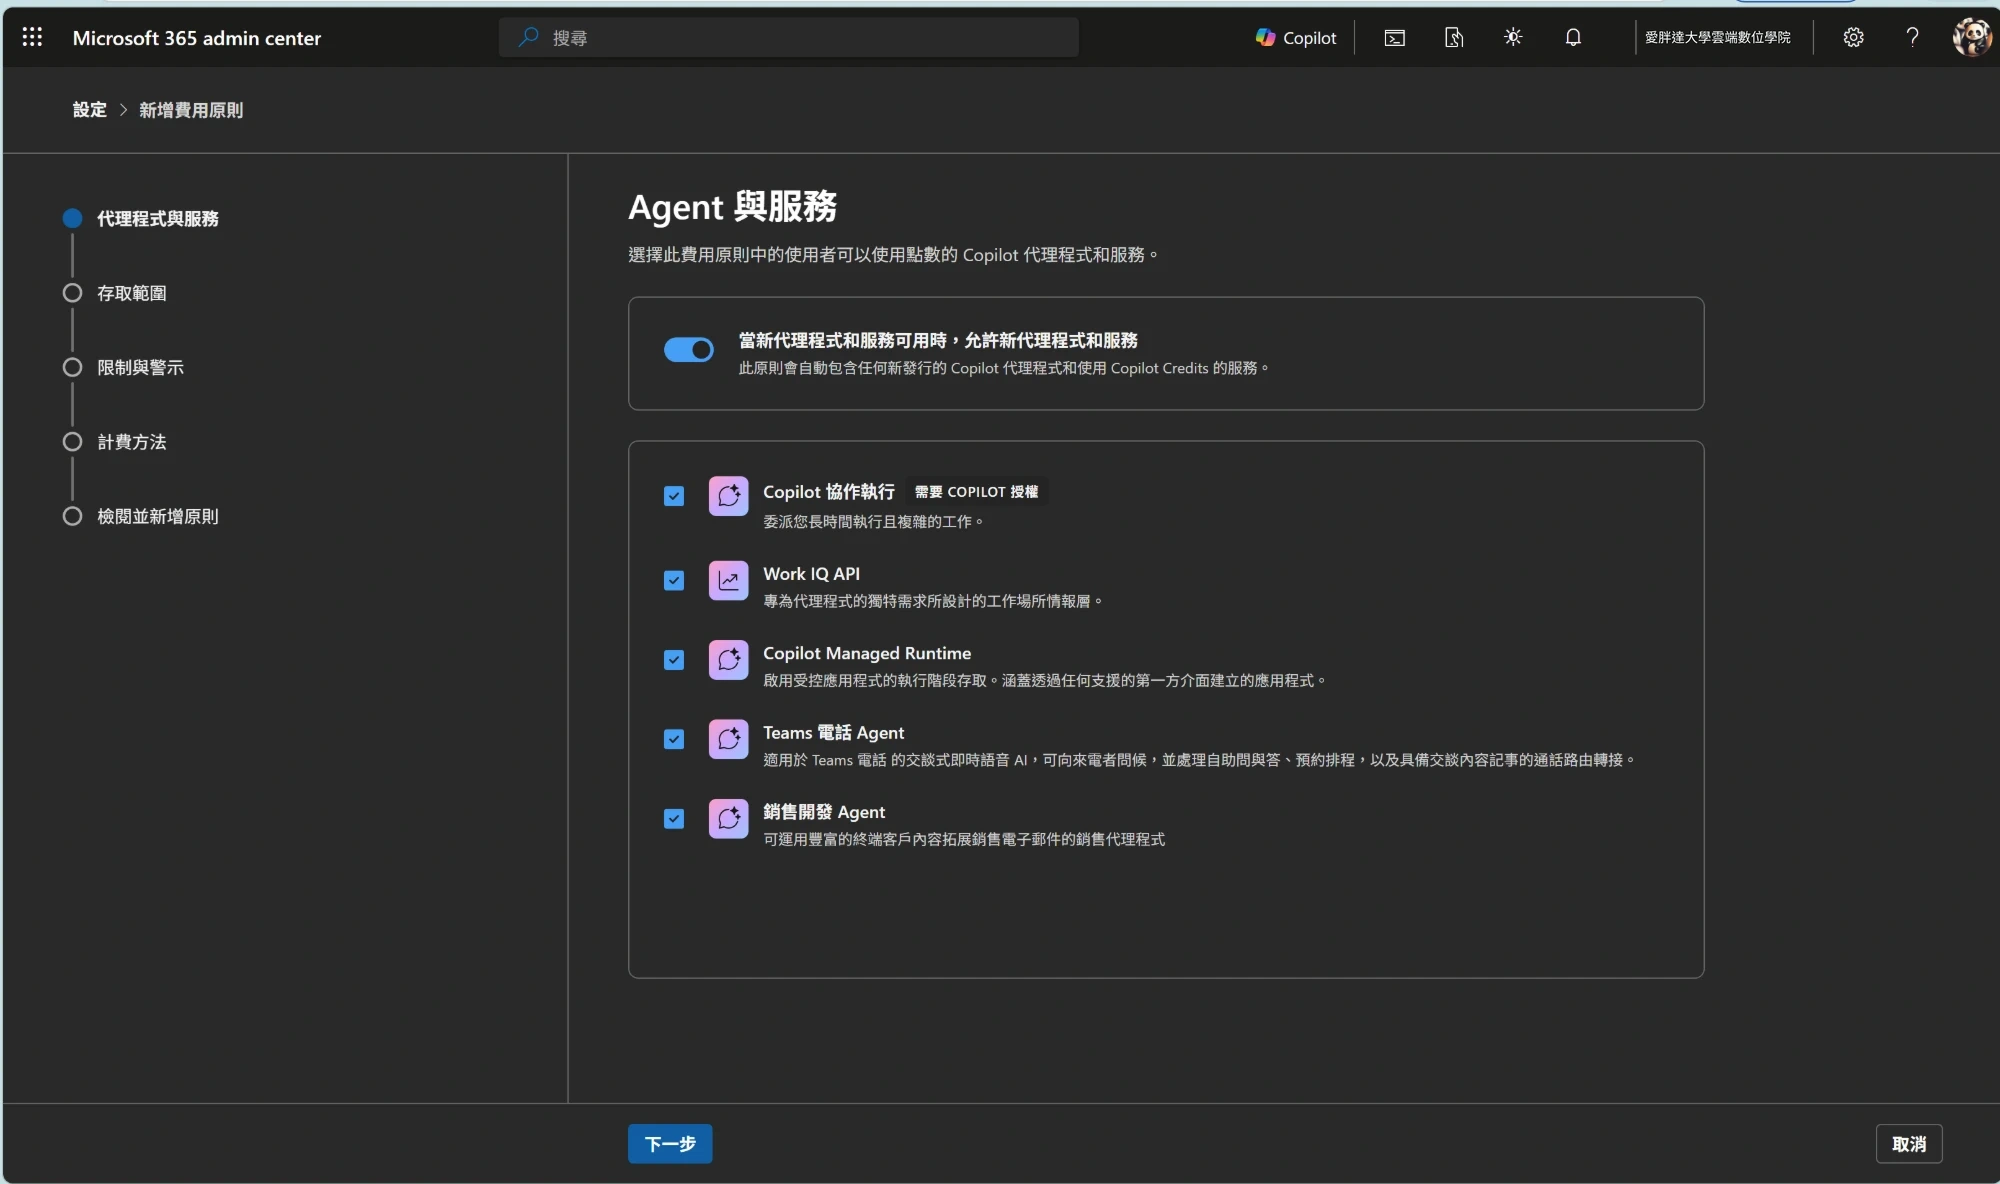Click the 取消 button
This screenshot has width=2000, height=1184.
tap(1909, 1143)
